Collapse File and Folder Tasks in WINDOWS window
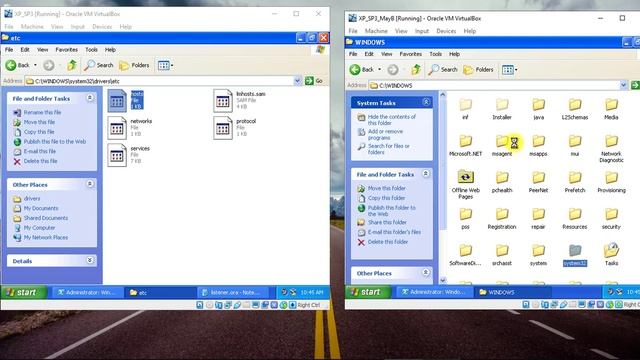Viewport: 640px width, 360px height. point(426,174)
